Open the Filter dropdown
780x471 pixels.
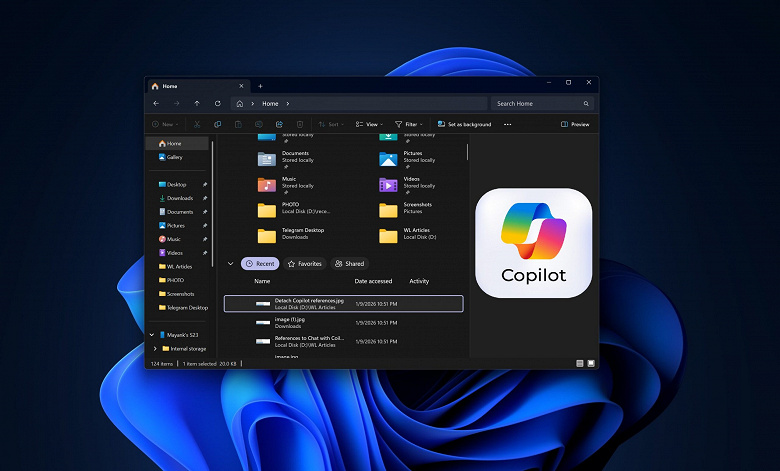tap(410, 124)
